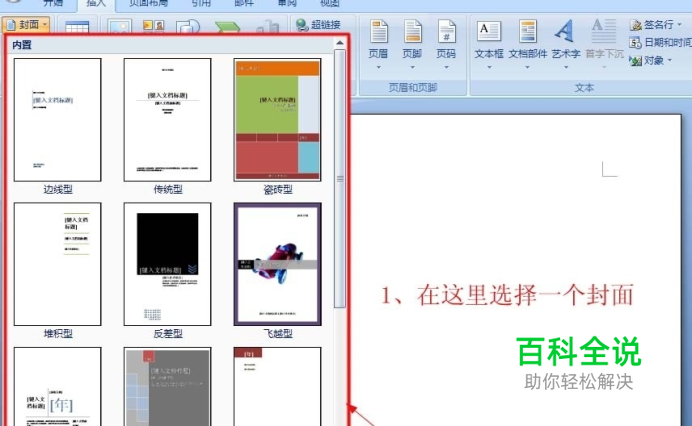Expand the 艺术字 dropdown arrow

pyautogui.click(x=565, y=68)
